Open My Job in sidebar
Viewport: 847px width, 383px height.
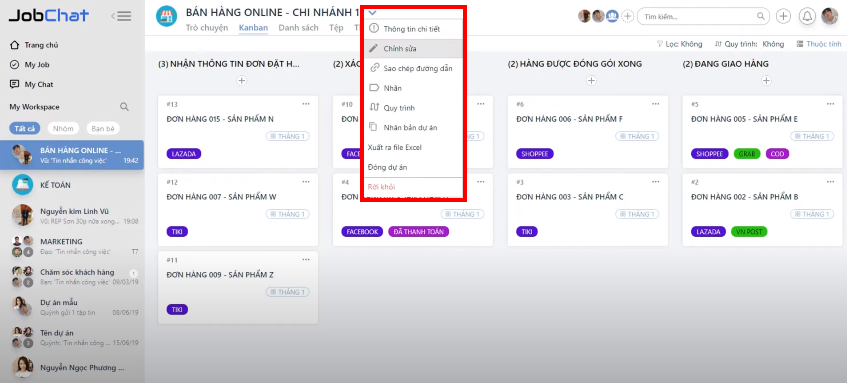tap(30, 65)
